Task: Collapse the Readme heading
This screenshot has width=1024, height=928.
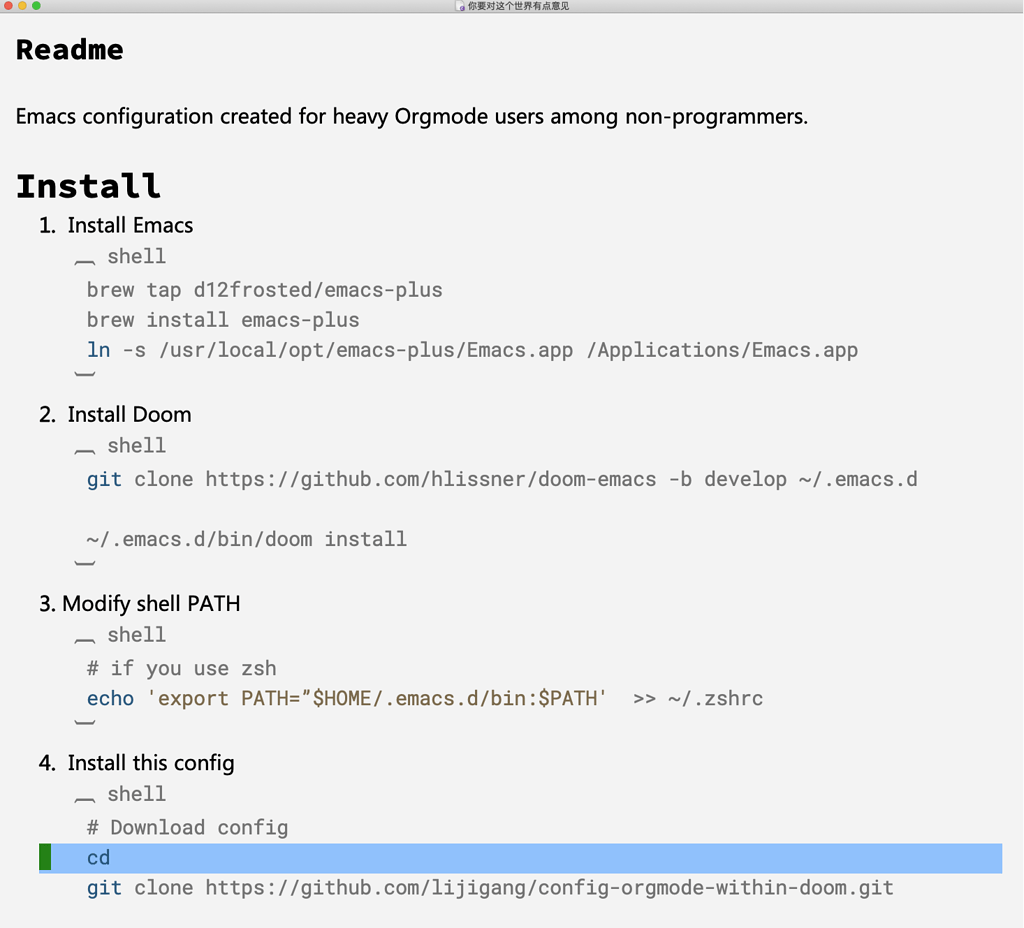Action: click(70, 50)
